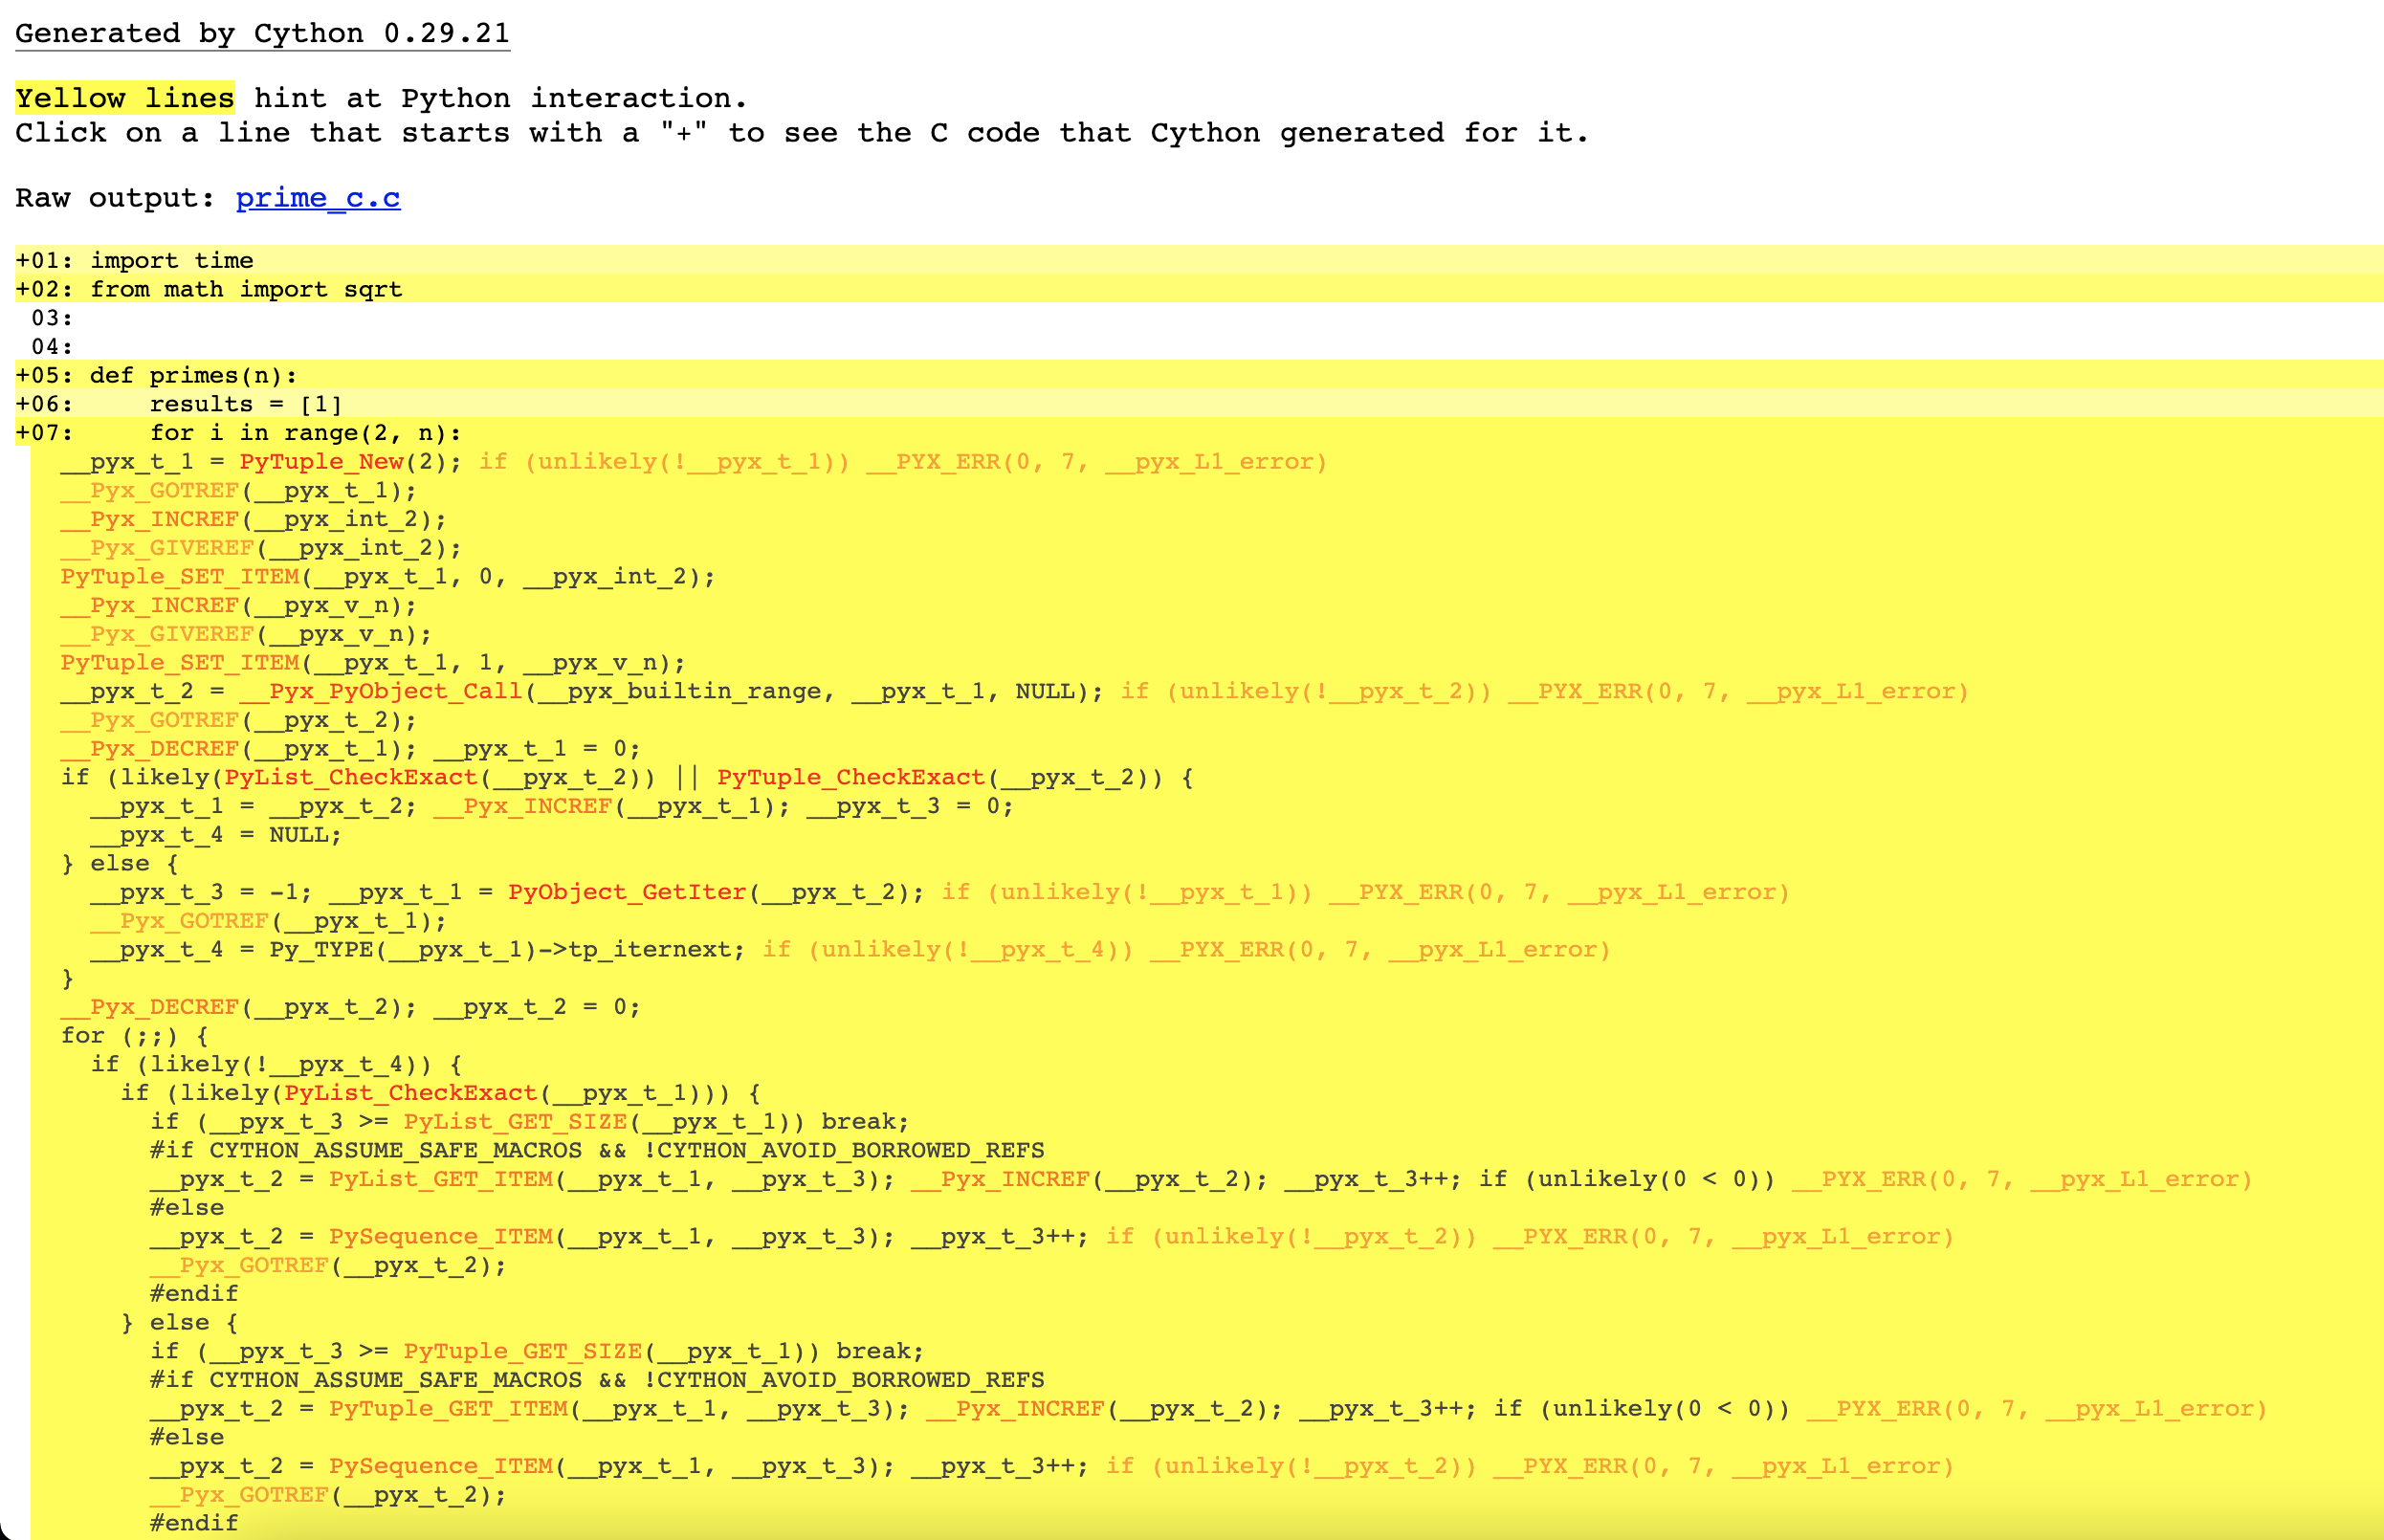
Task: Click the PyTuple_GET_ITEM macro text
Action: (x=449, y=1408)
